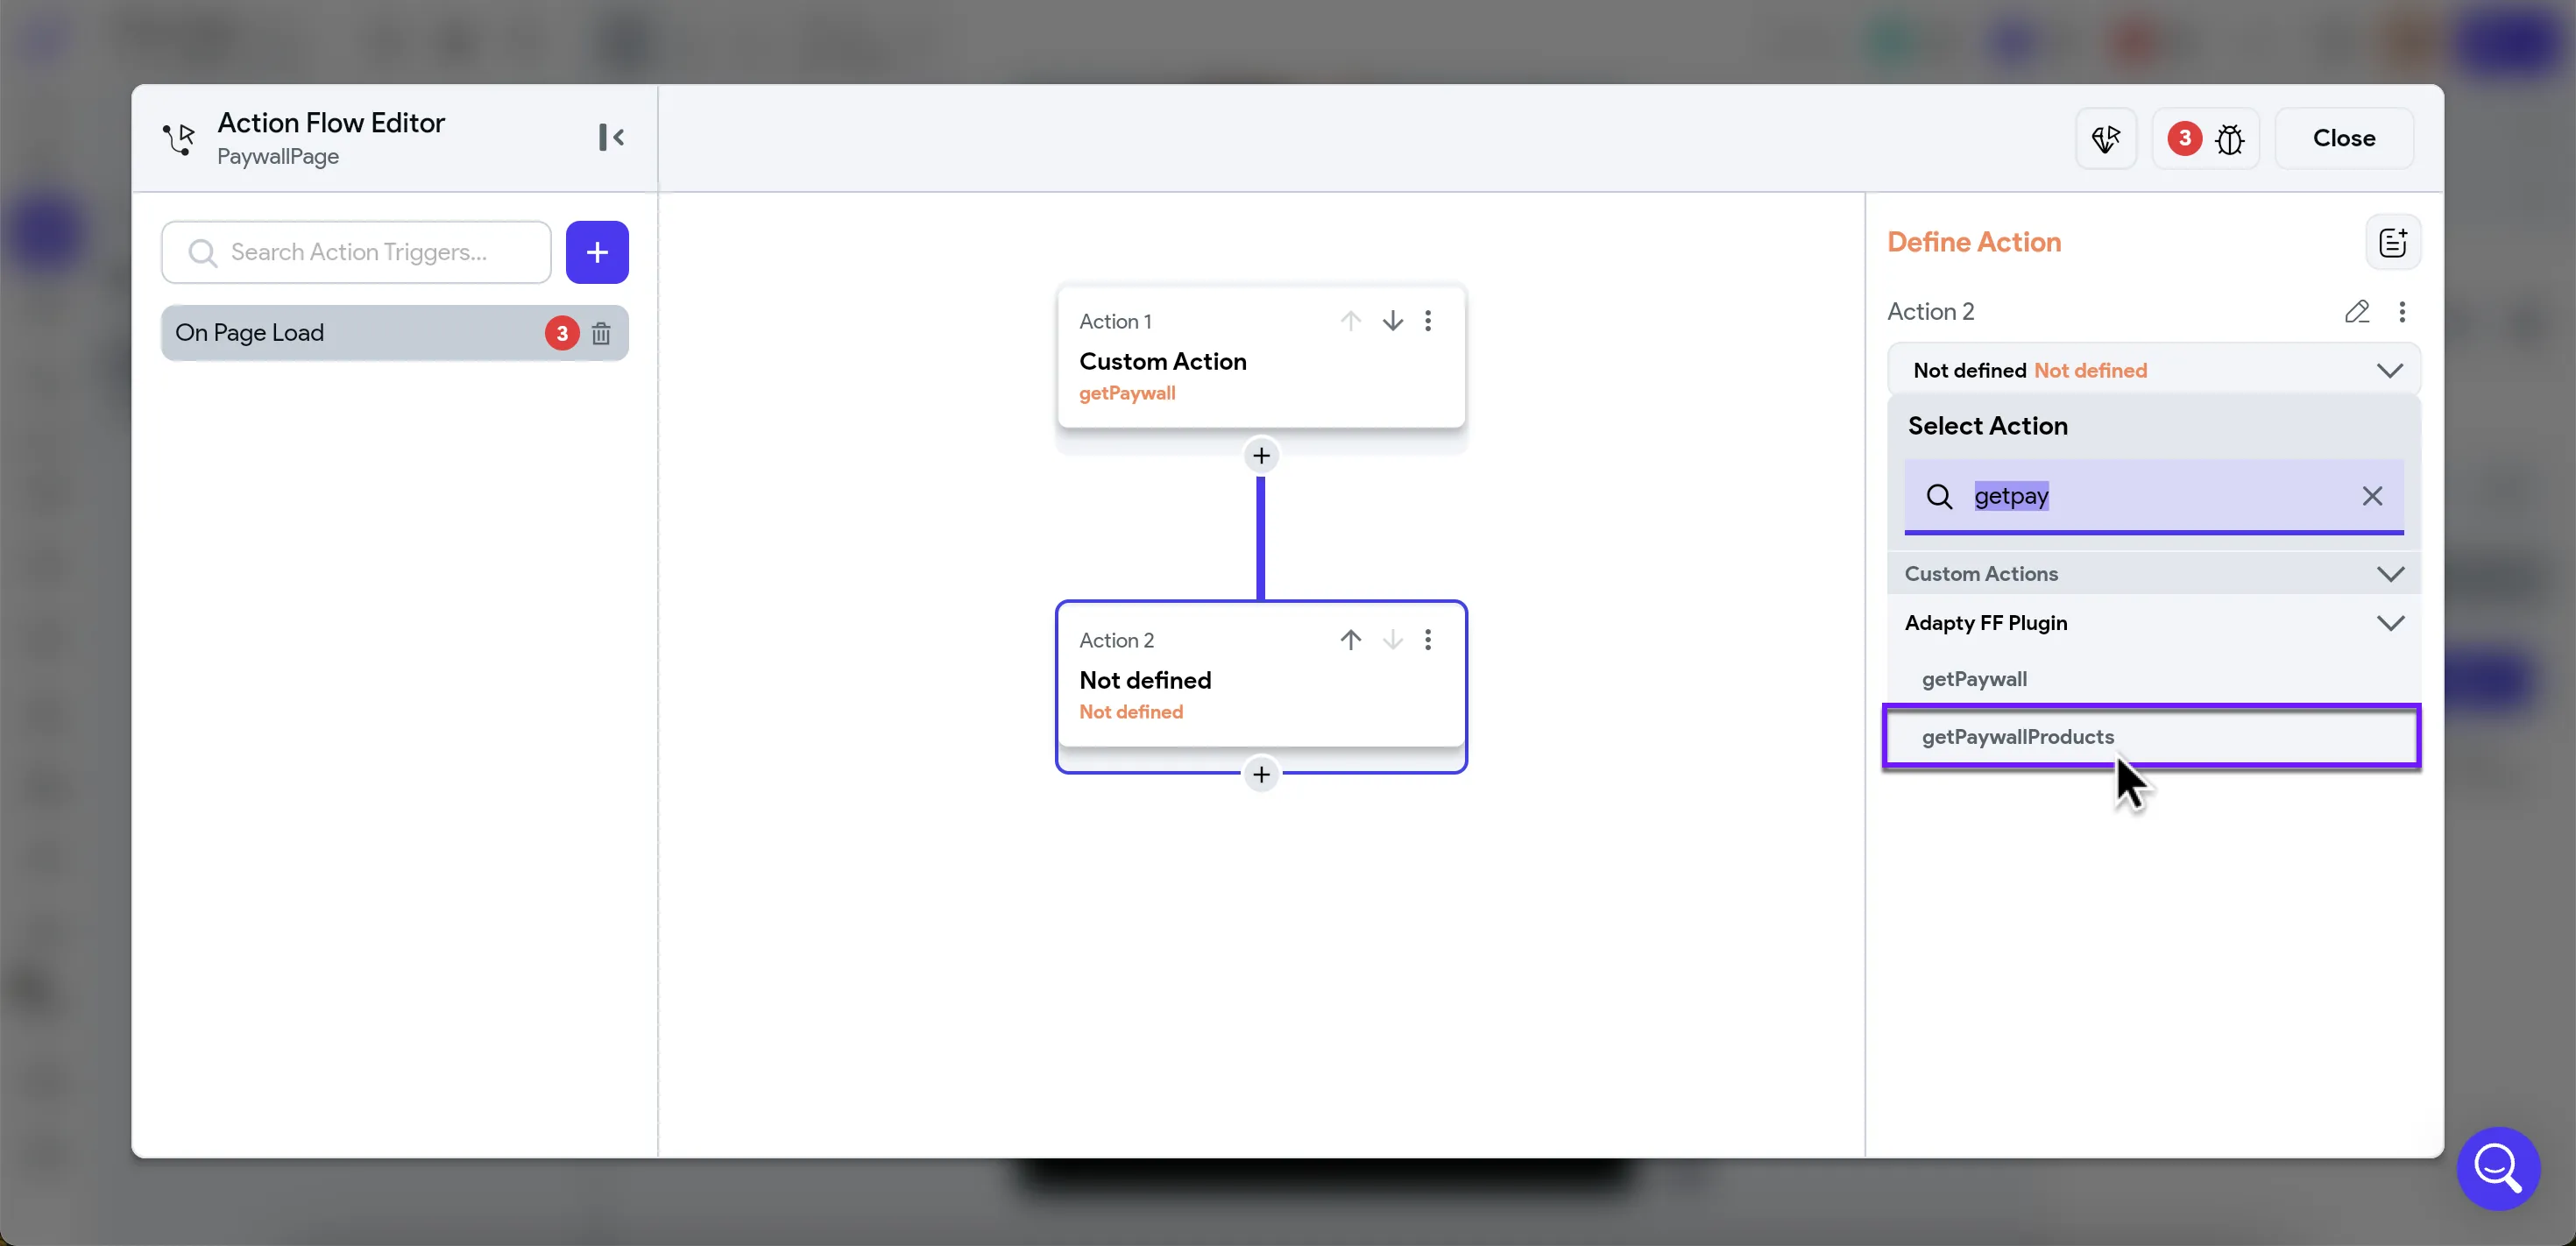Open the magnifier help button bottom-right
Image resolution: width=2576 pixels, height=1246 pixels.
(x=2497, y=1167)
